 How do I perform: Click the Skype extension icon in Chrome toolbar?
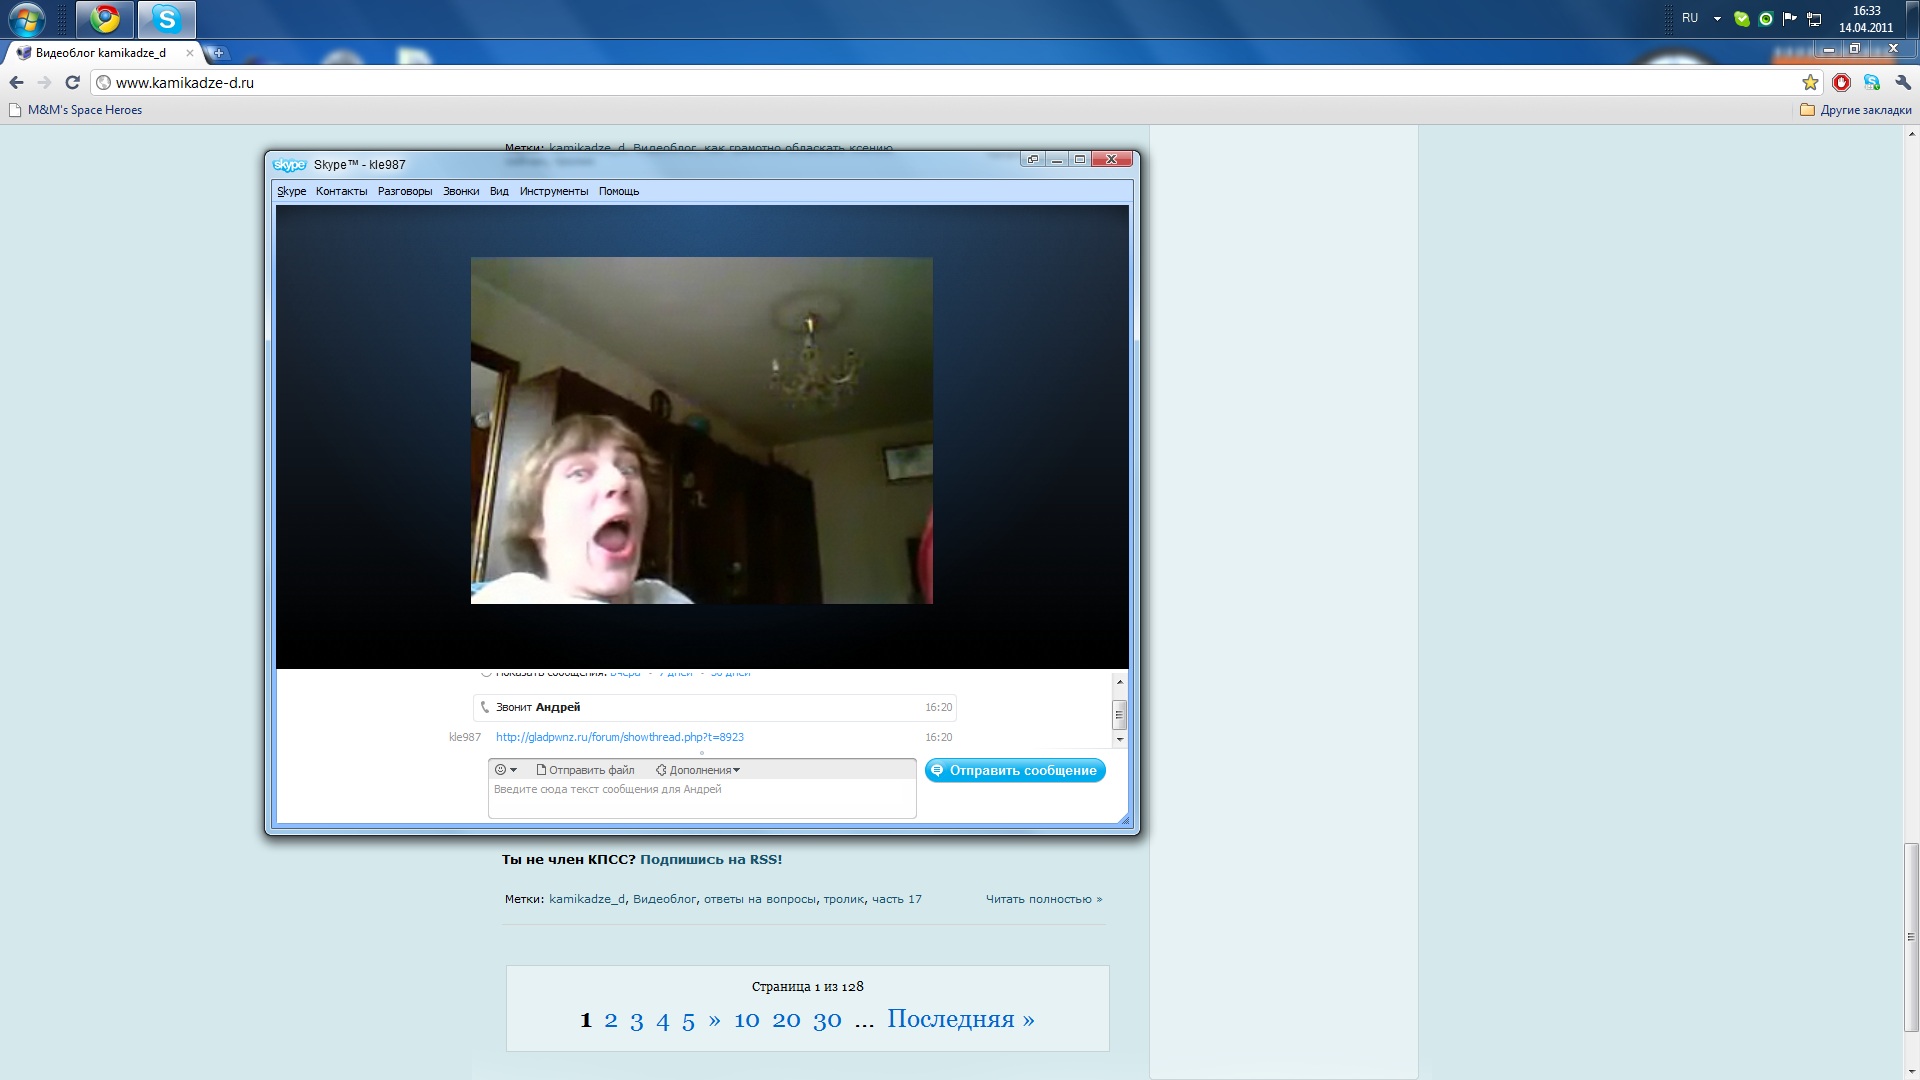click(x=1872, y=83)
